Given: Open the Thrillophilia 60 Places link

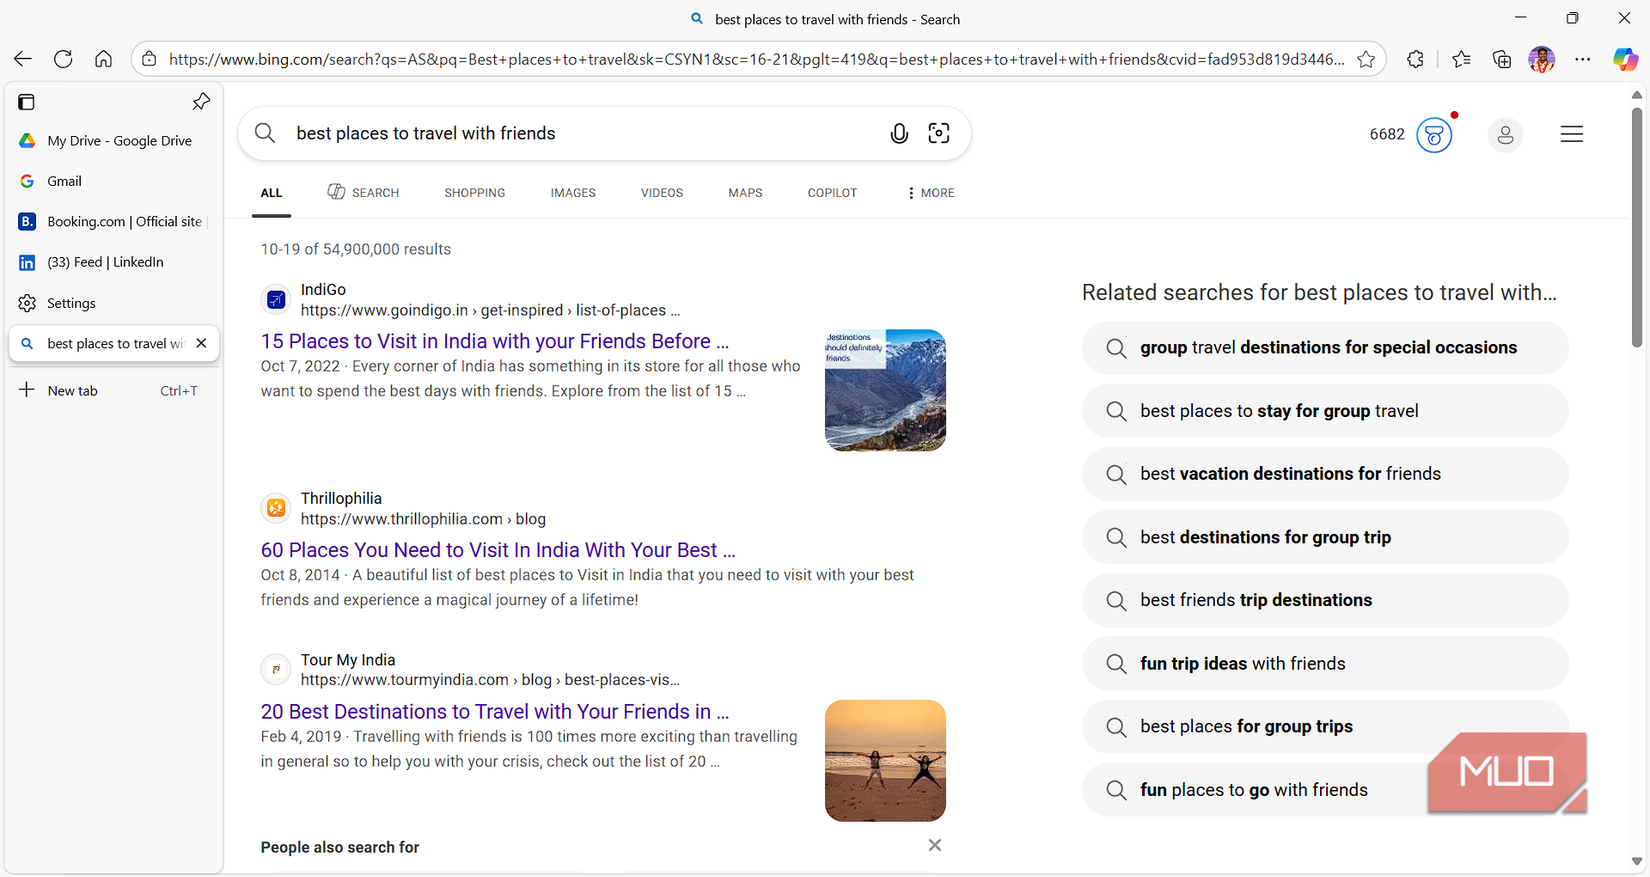Looking at the screenshot, I should pos(497,550).
